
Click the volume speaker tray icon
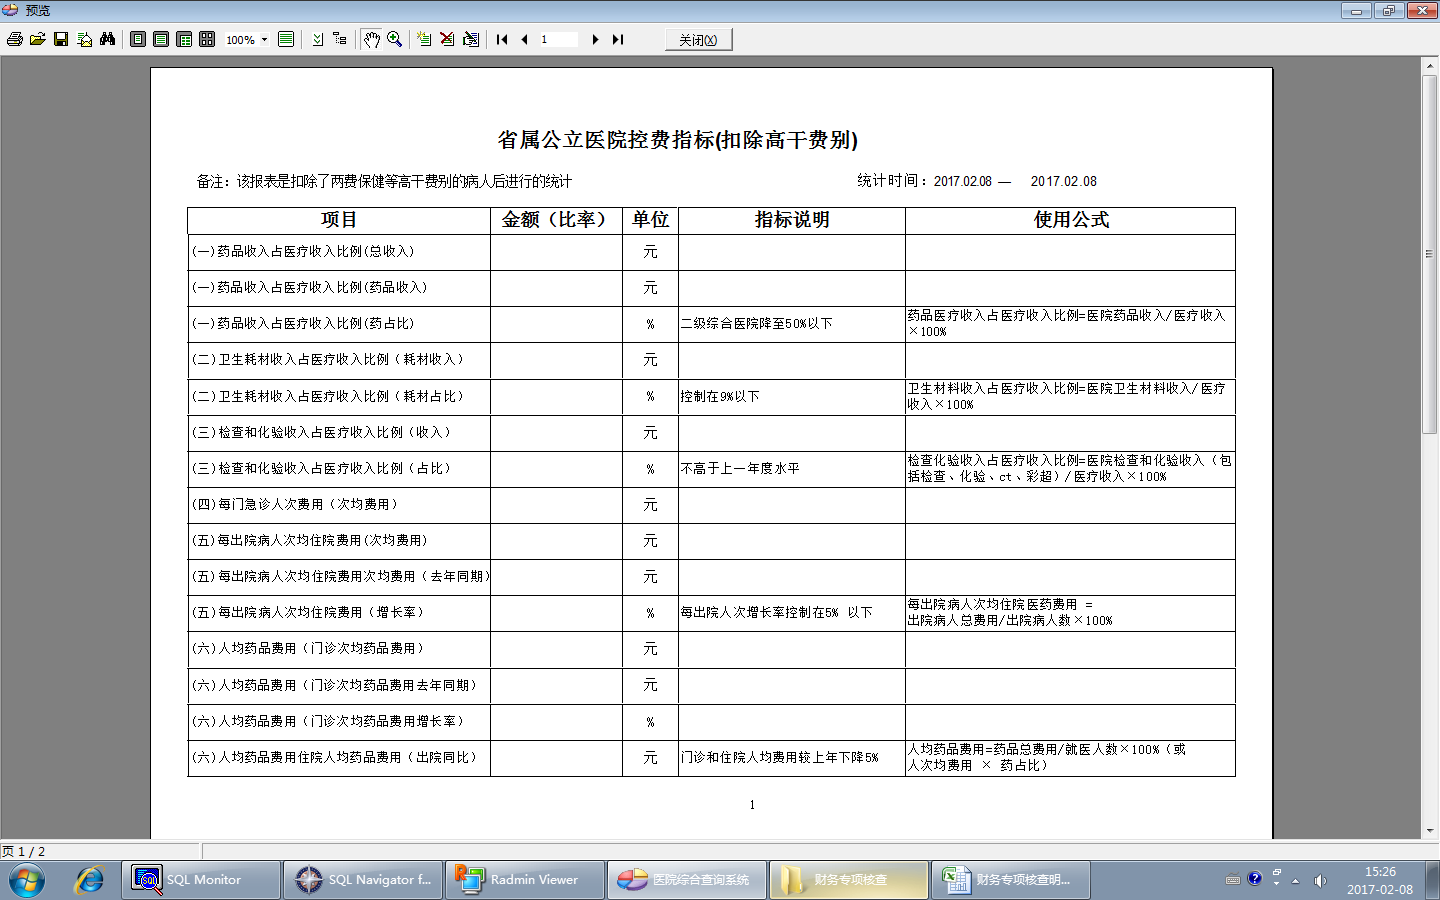coord(1320,880)
